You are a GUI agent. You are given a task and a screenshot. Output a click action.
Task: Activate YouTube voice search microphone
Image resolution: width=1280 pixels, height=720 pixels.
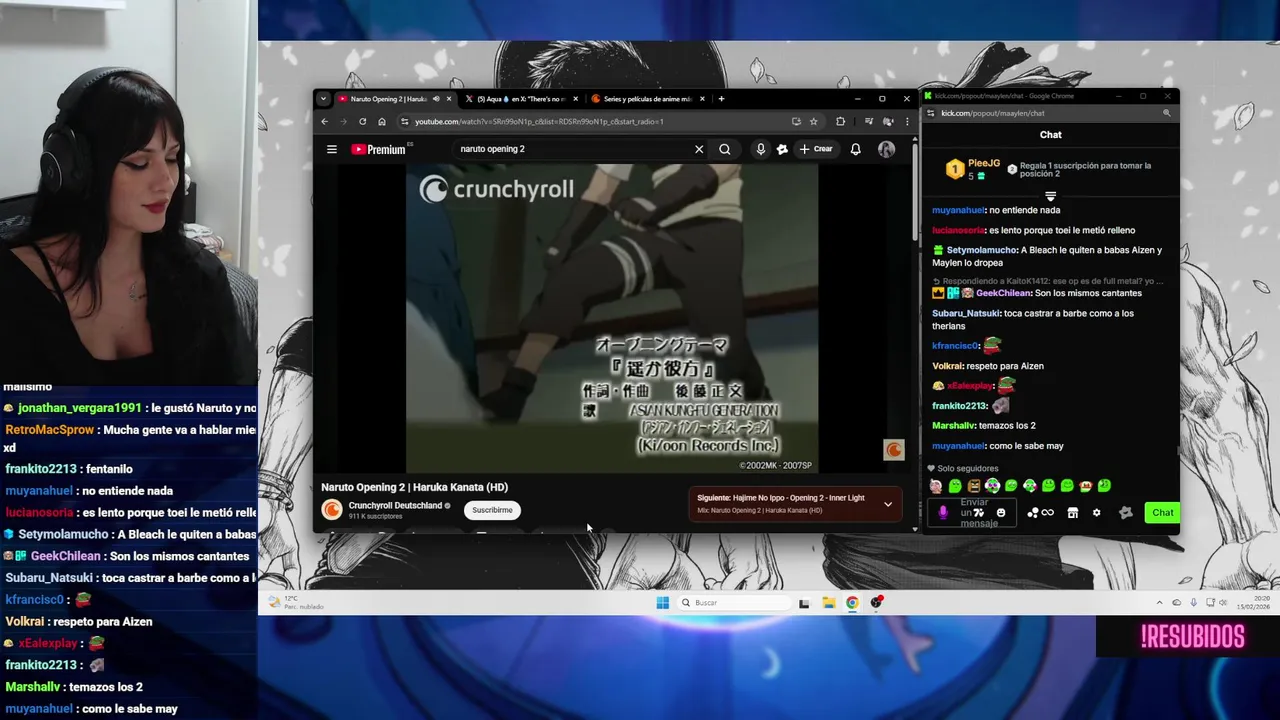[761, 149]
